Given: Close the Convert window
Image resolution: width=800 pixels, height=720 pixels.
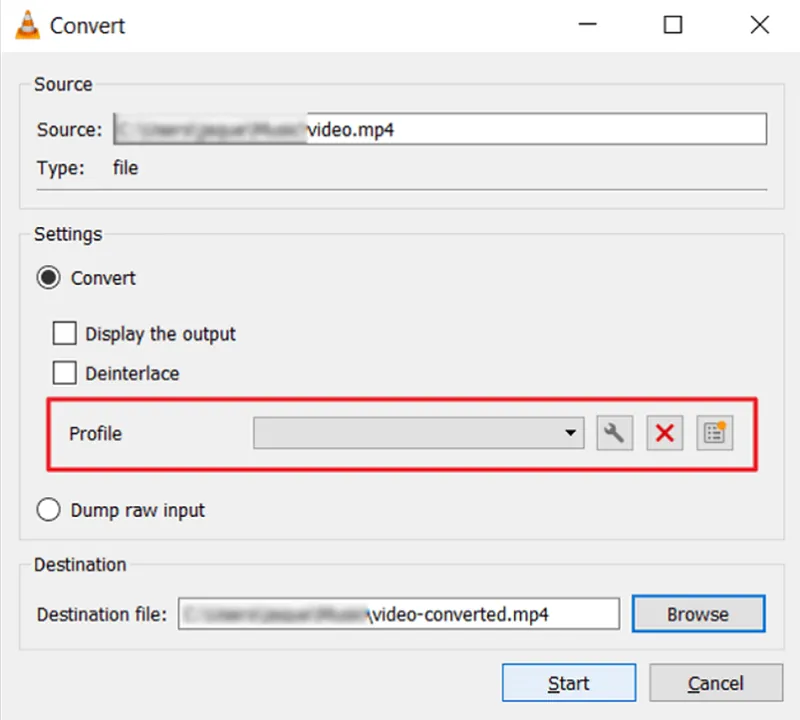Looking at the screenshot, I should click(760, 24).
